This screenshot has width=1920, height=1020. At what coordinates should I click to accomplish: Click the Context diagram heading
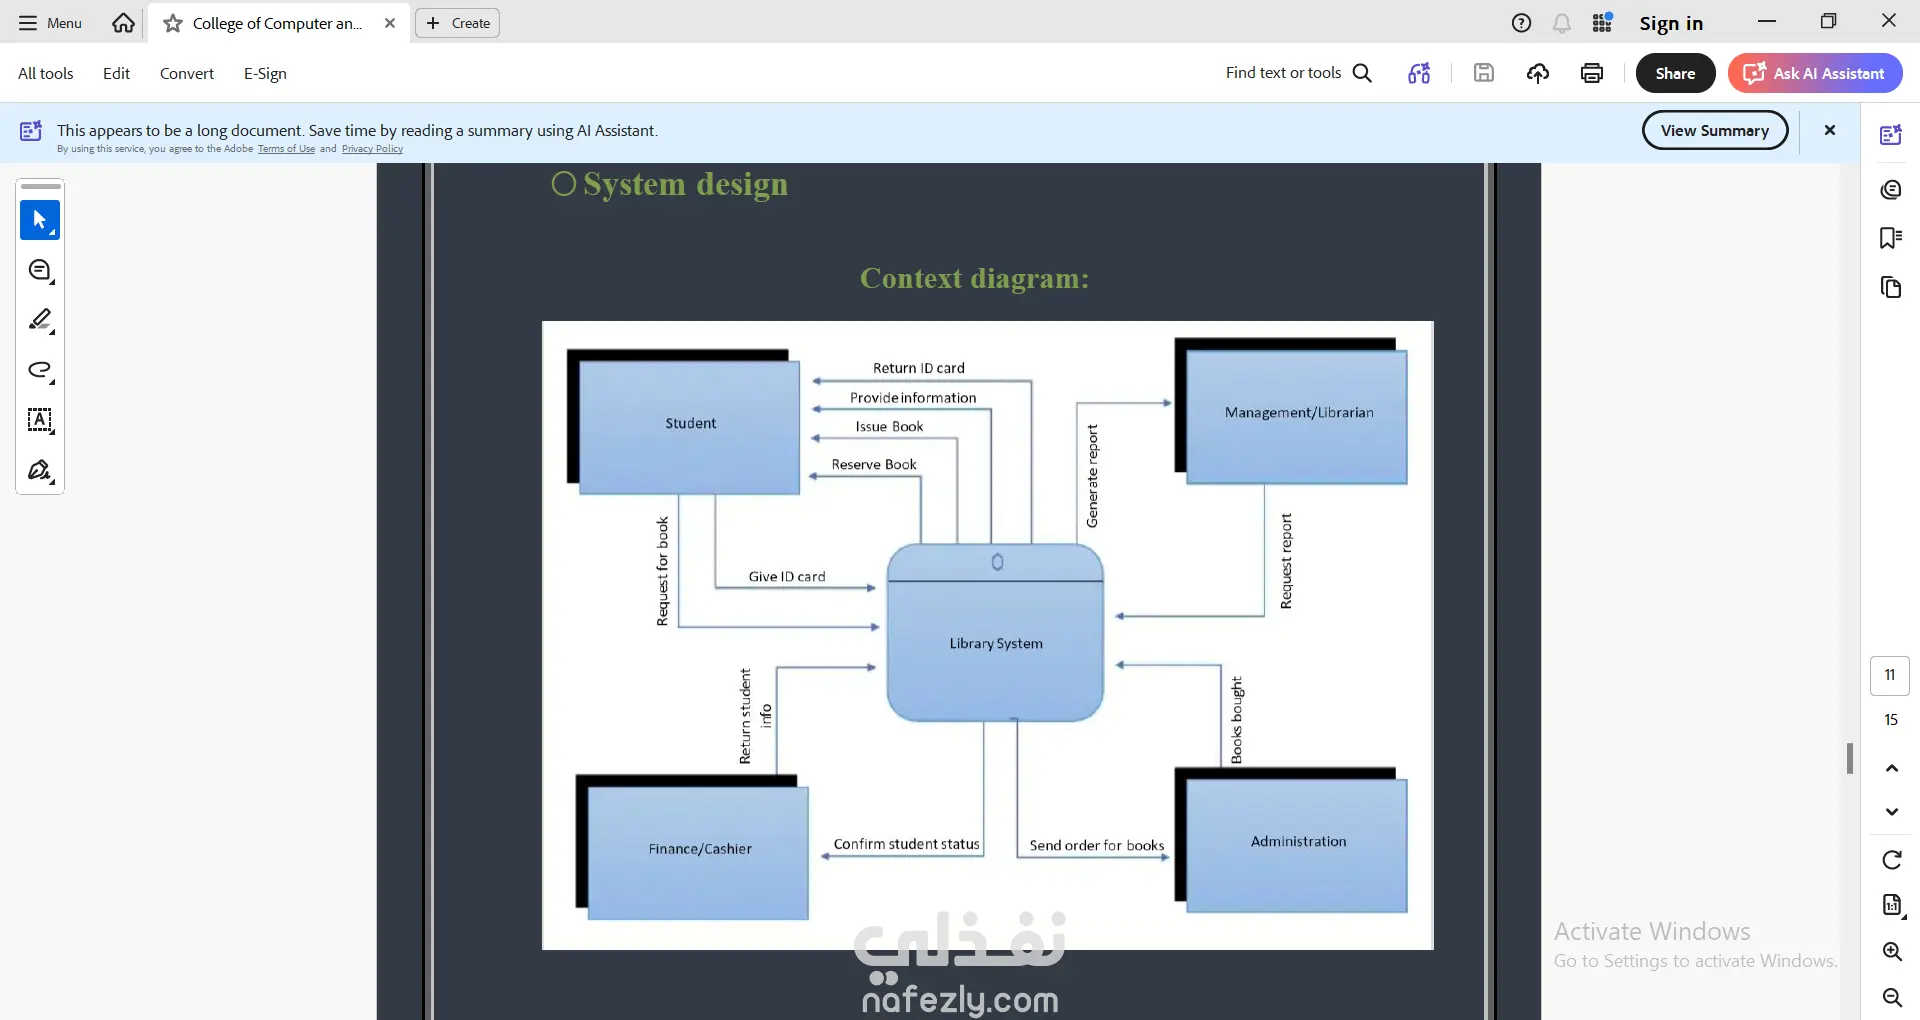975,278
